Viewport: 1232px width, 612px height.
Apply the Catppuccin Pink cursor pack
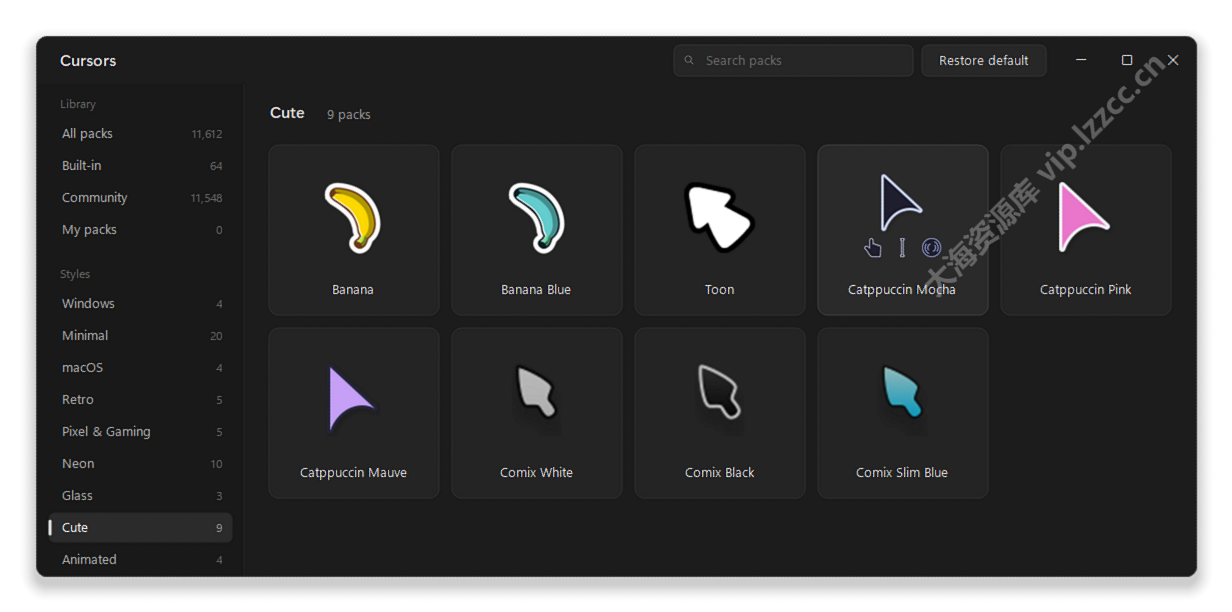pos(1086,230)
